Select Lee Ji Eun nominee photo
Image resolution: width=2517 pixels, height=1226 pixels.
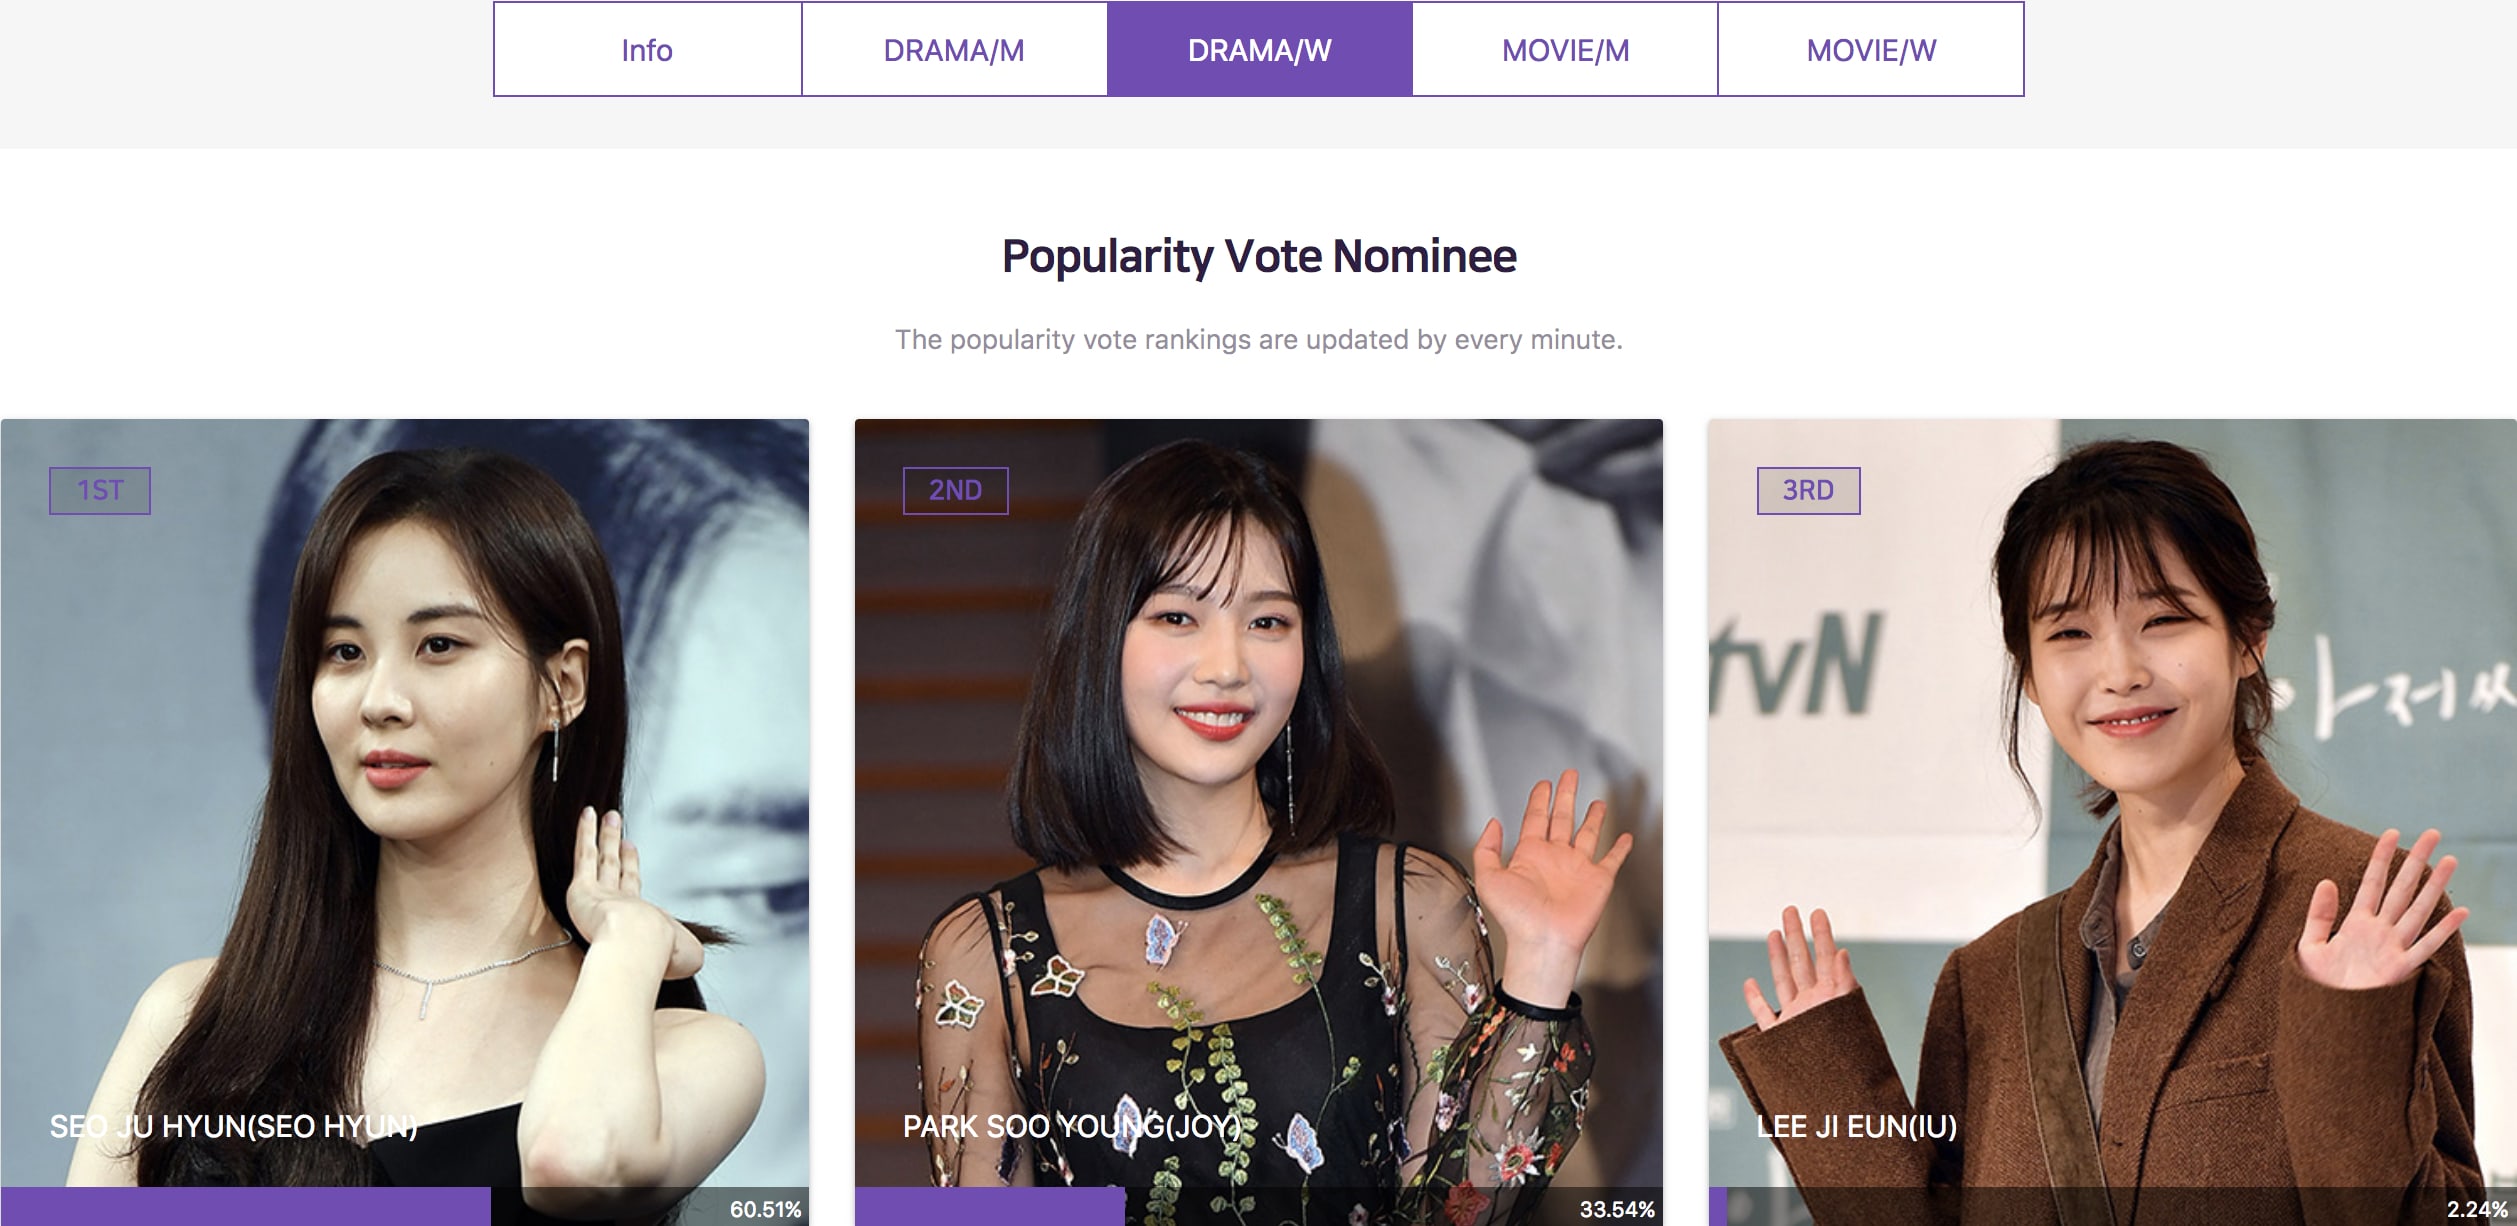click(x=2112, y=800)
